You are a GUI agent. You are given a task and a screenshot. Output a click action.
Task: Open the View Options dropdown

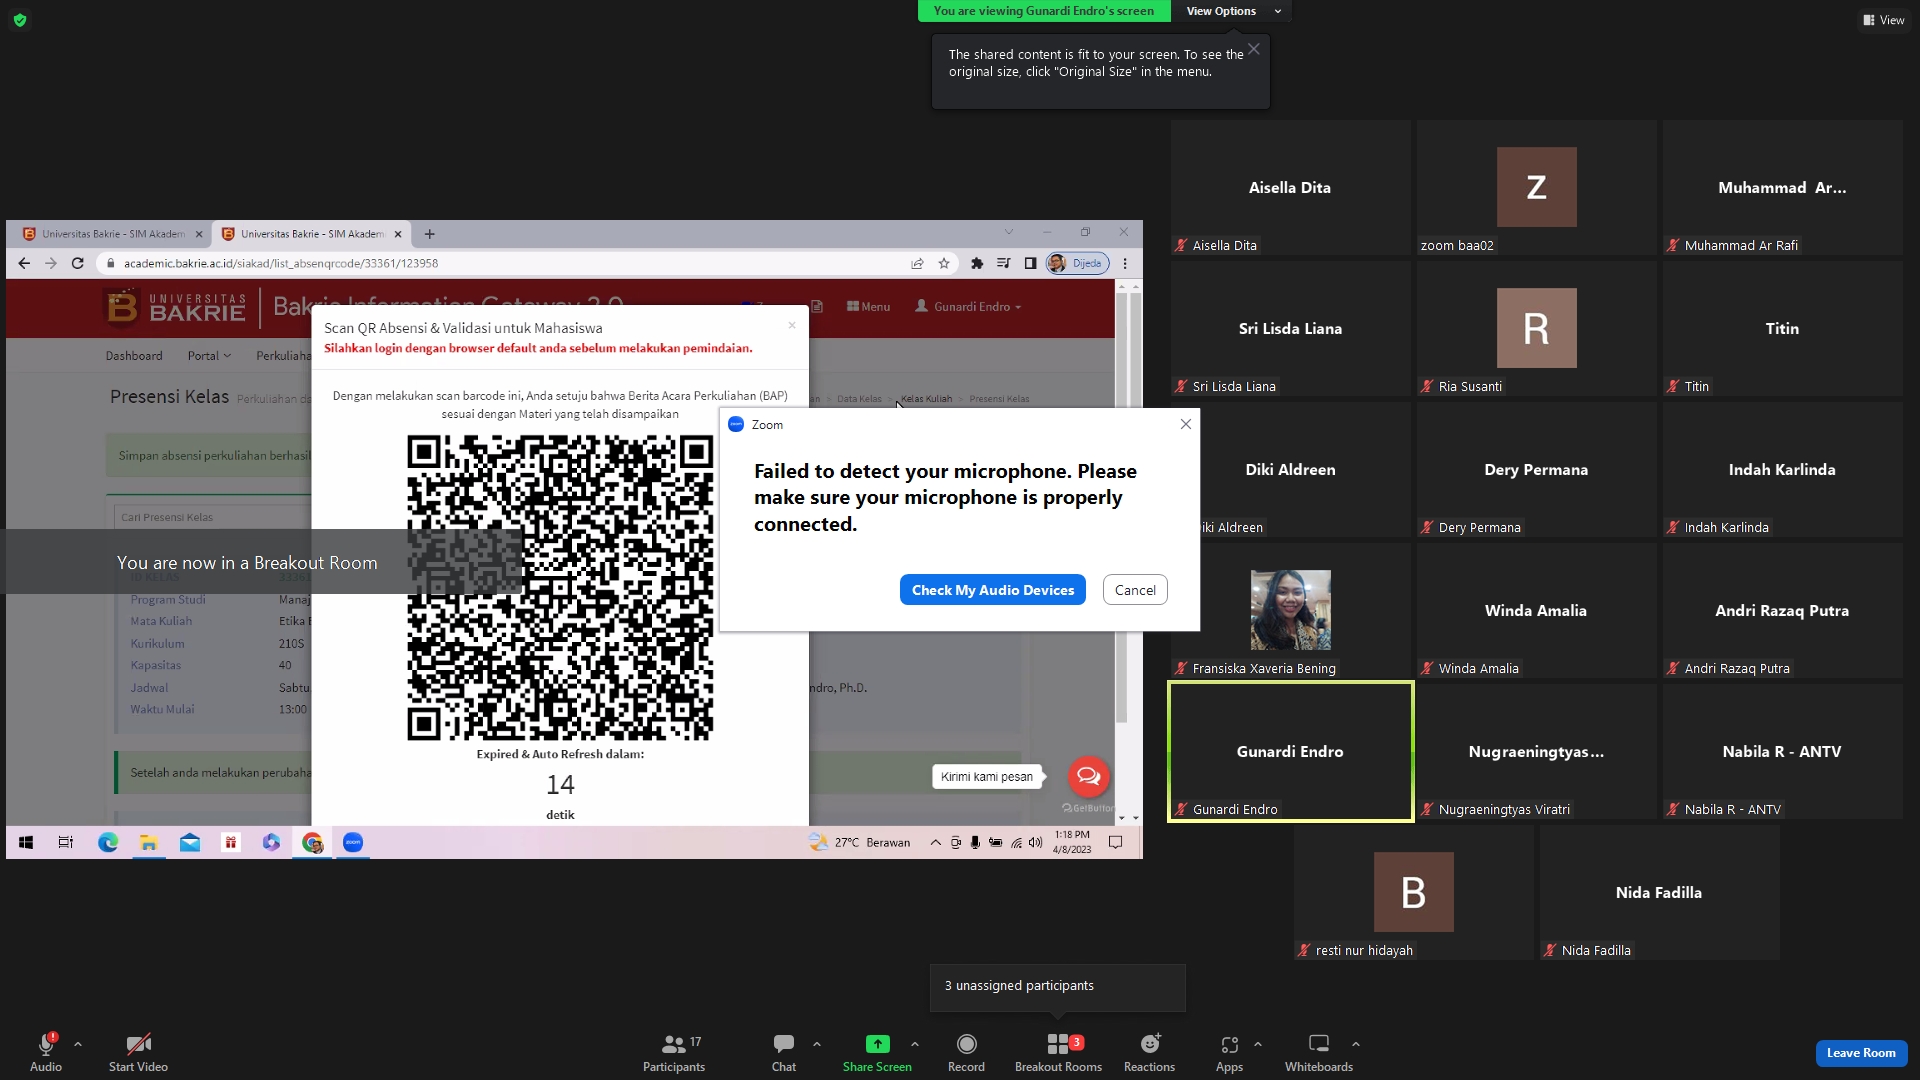click(1233, 11)
